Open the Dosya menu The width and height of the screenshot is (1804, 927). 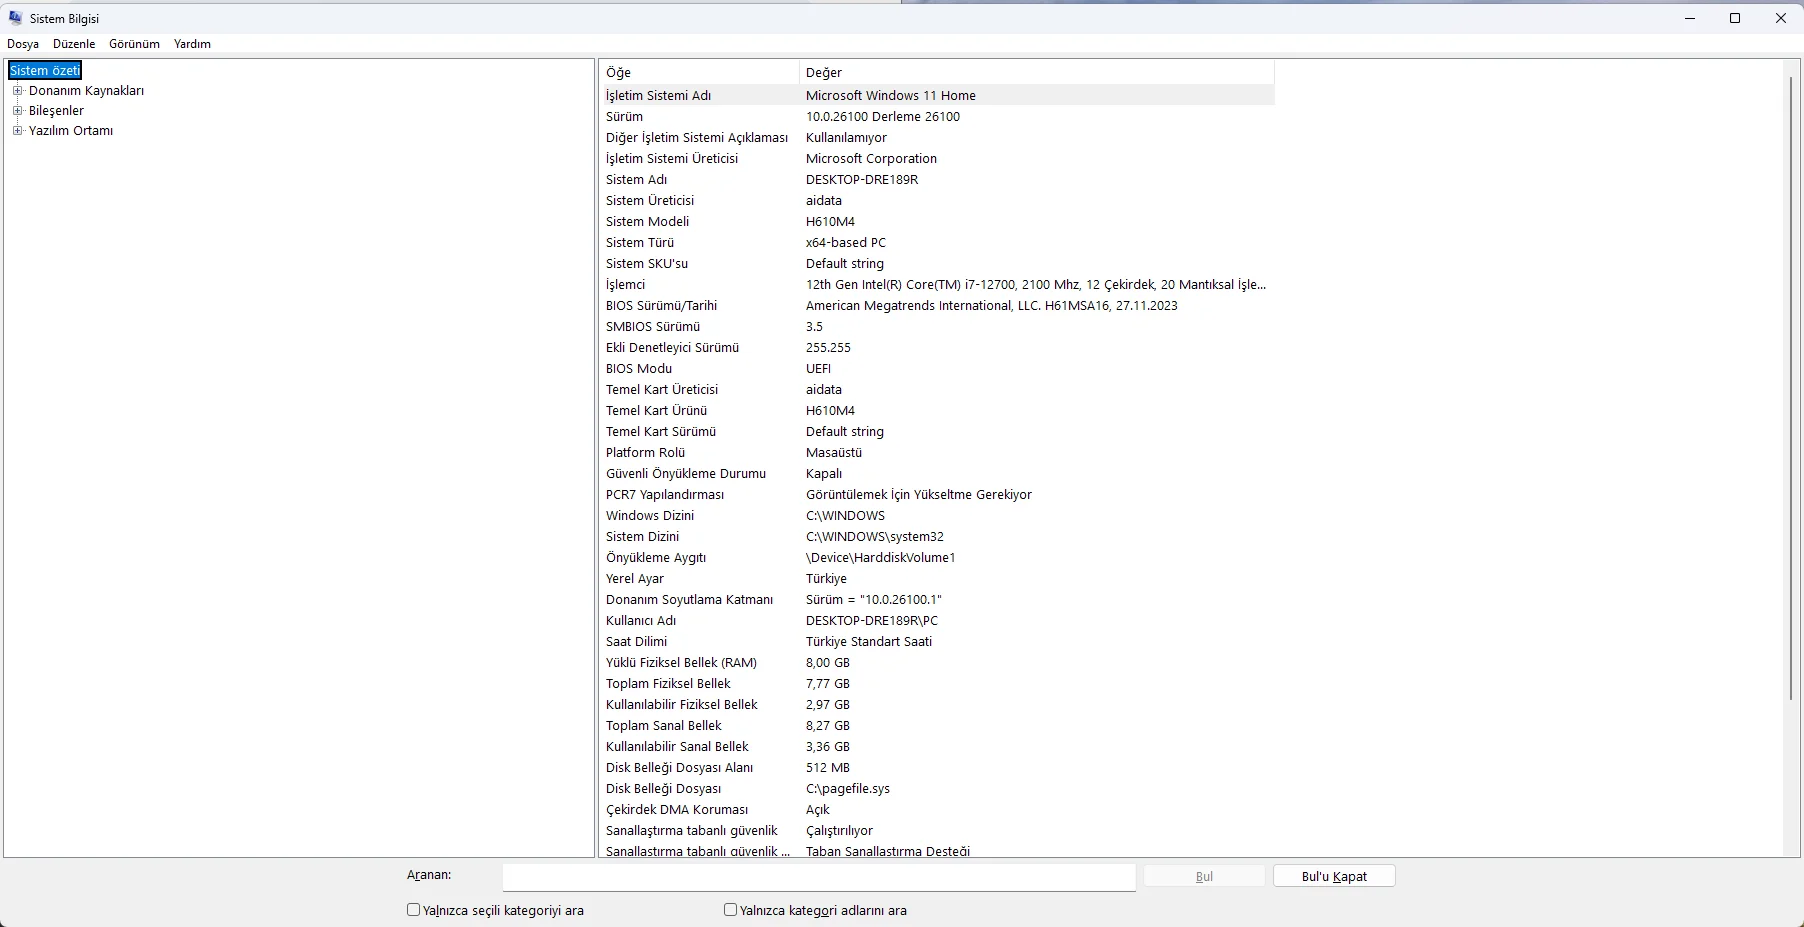coord(23,44)
